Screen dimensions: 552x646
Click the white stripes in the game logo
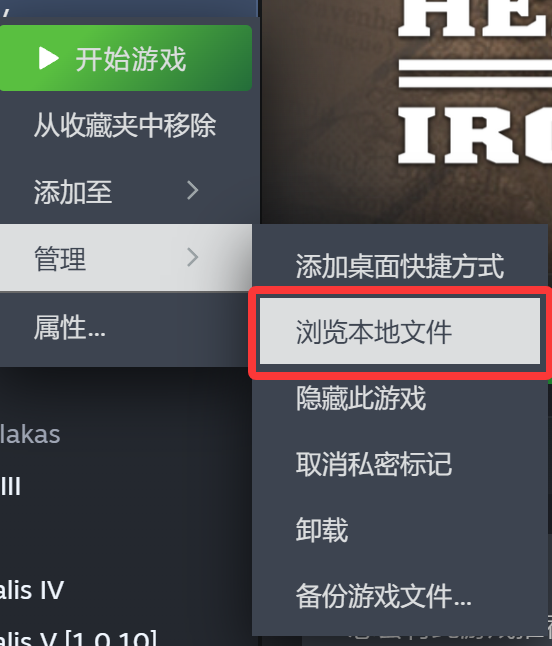475,74
